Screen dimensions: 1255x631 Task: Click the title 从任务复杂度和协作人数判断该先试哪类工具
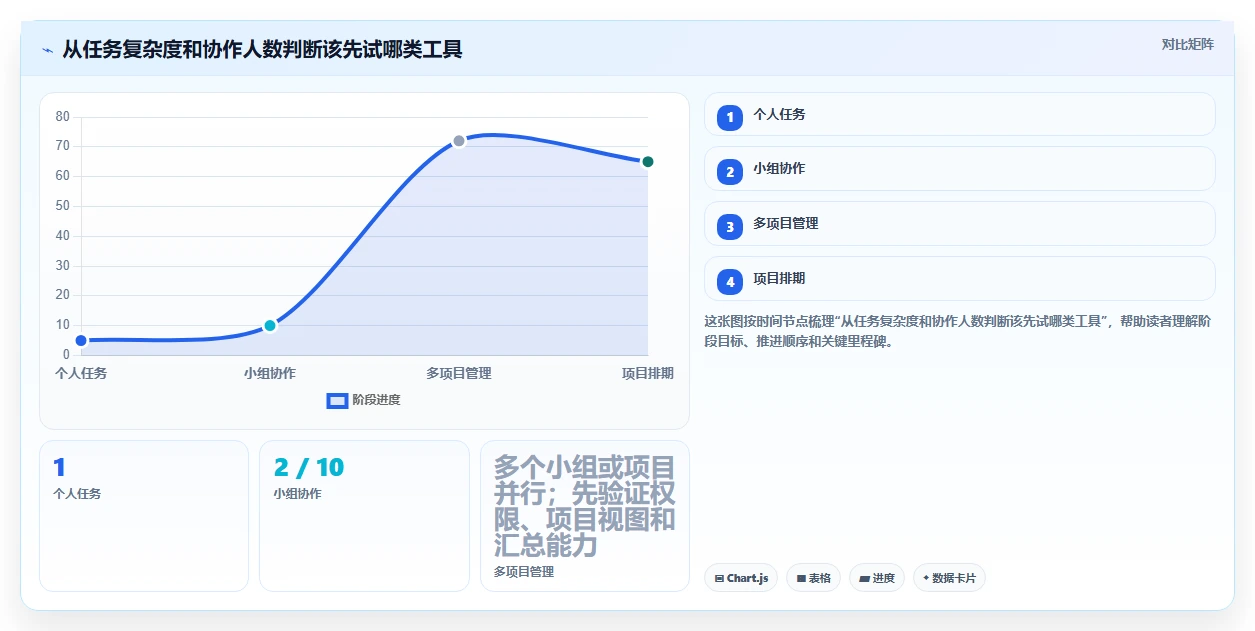tap(263, 49)
